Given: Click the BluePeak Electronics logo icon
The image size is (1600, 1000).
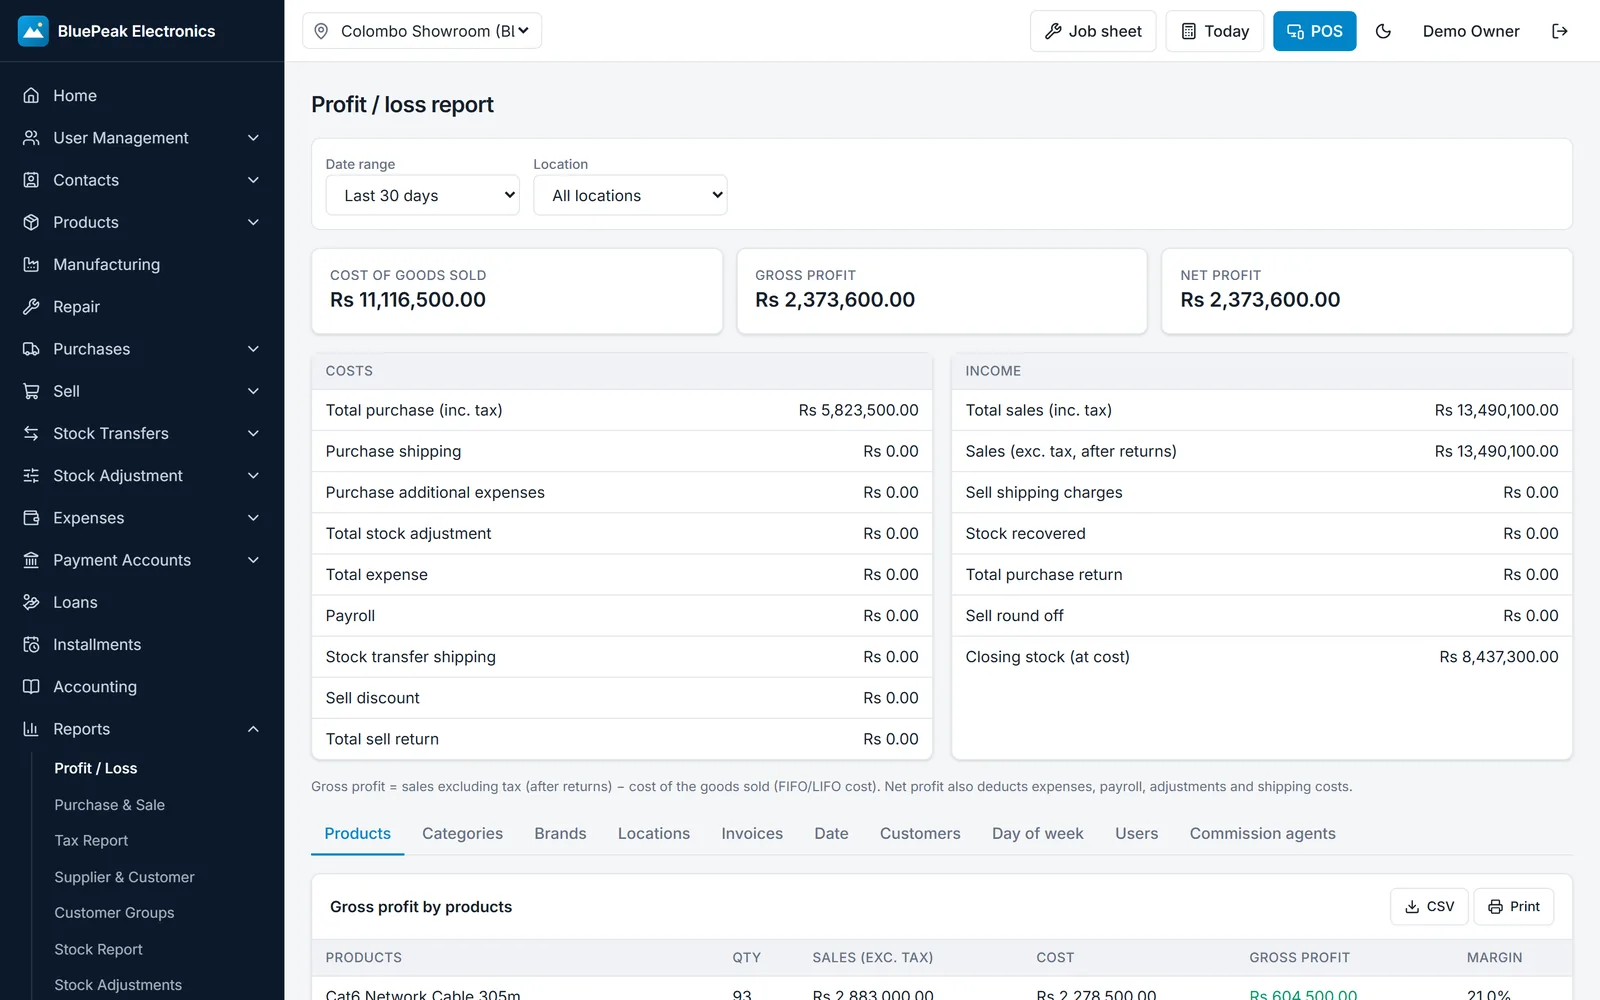Looking at the screenshot, I should (33, 31).
